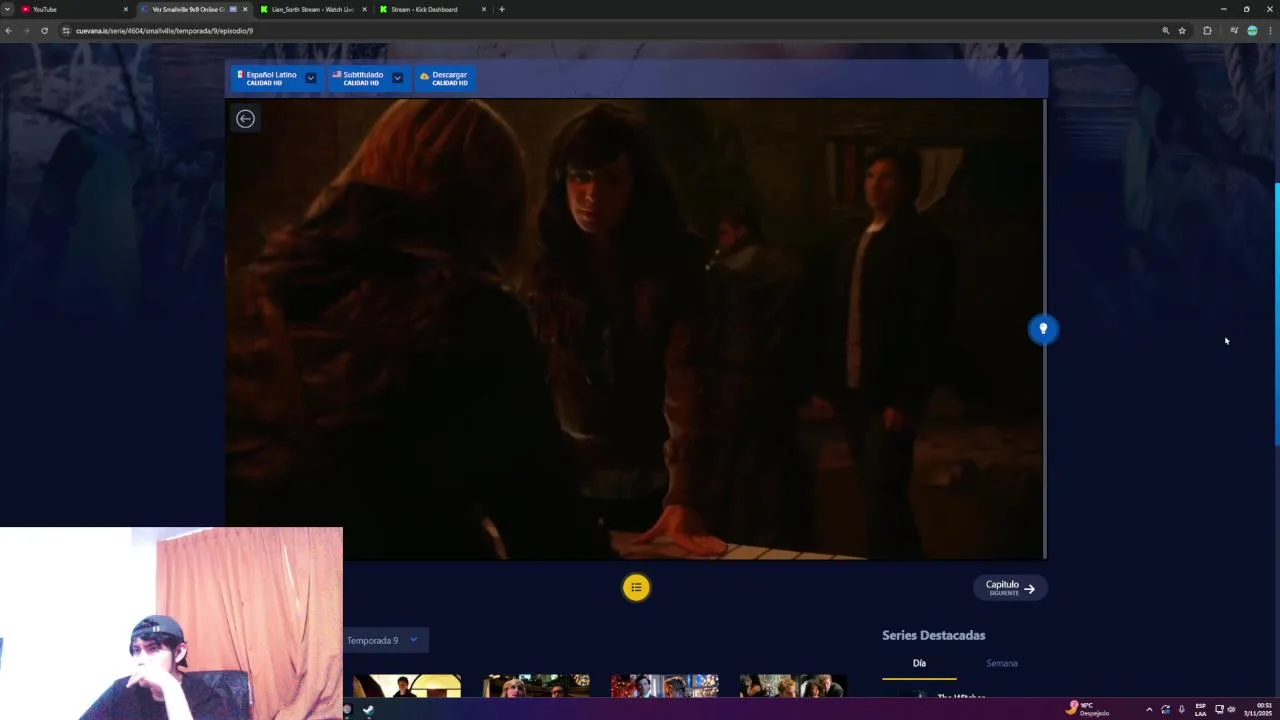This screenshot has height=720, width=1280.
Task: Open the browser extensions puzzle icon
Action: pos(1207,31)
